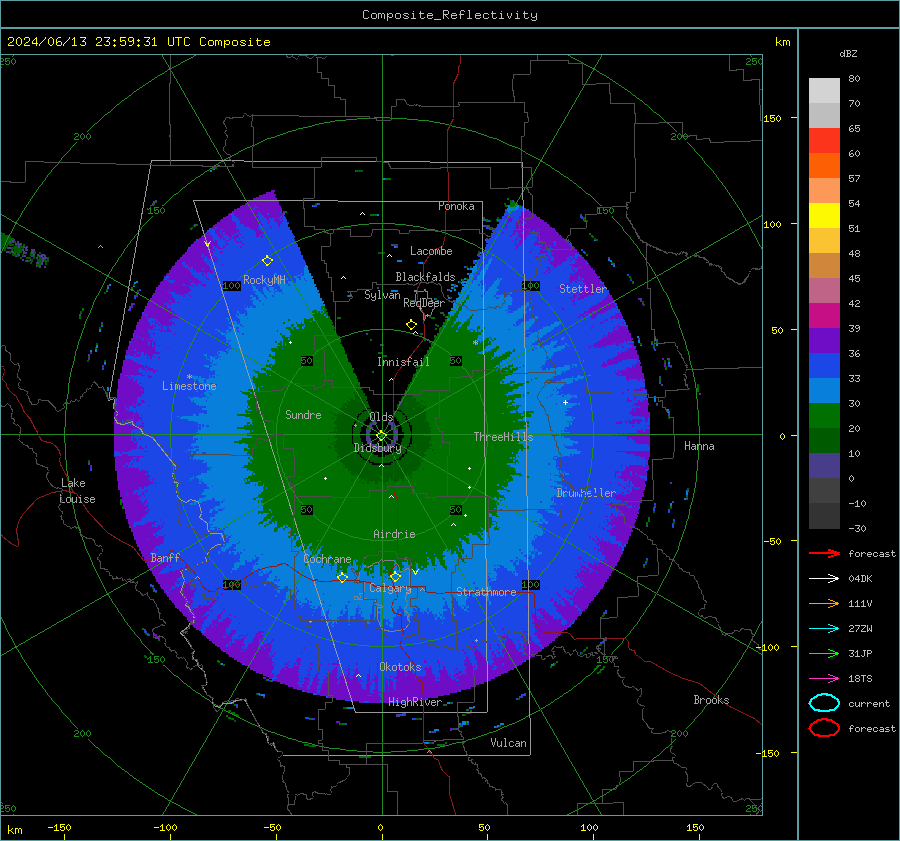Screen dimensions: 900x841
Task: Click the yellow diamond marker under Cochrane
Action: coord(342,577)
